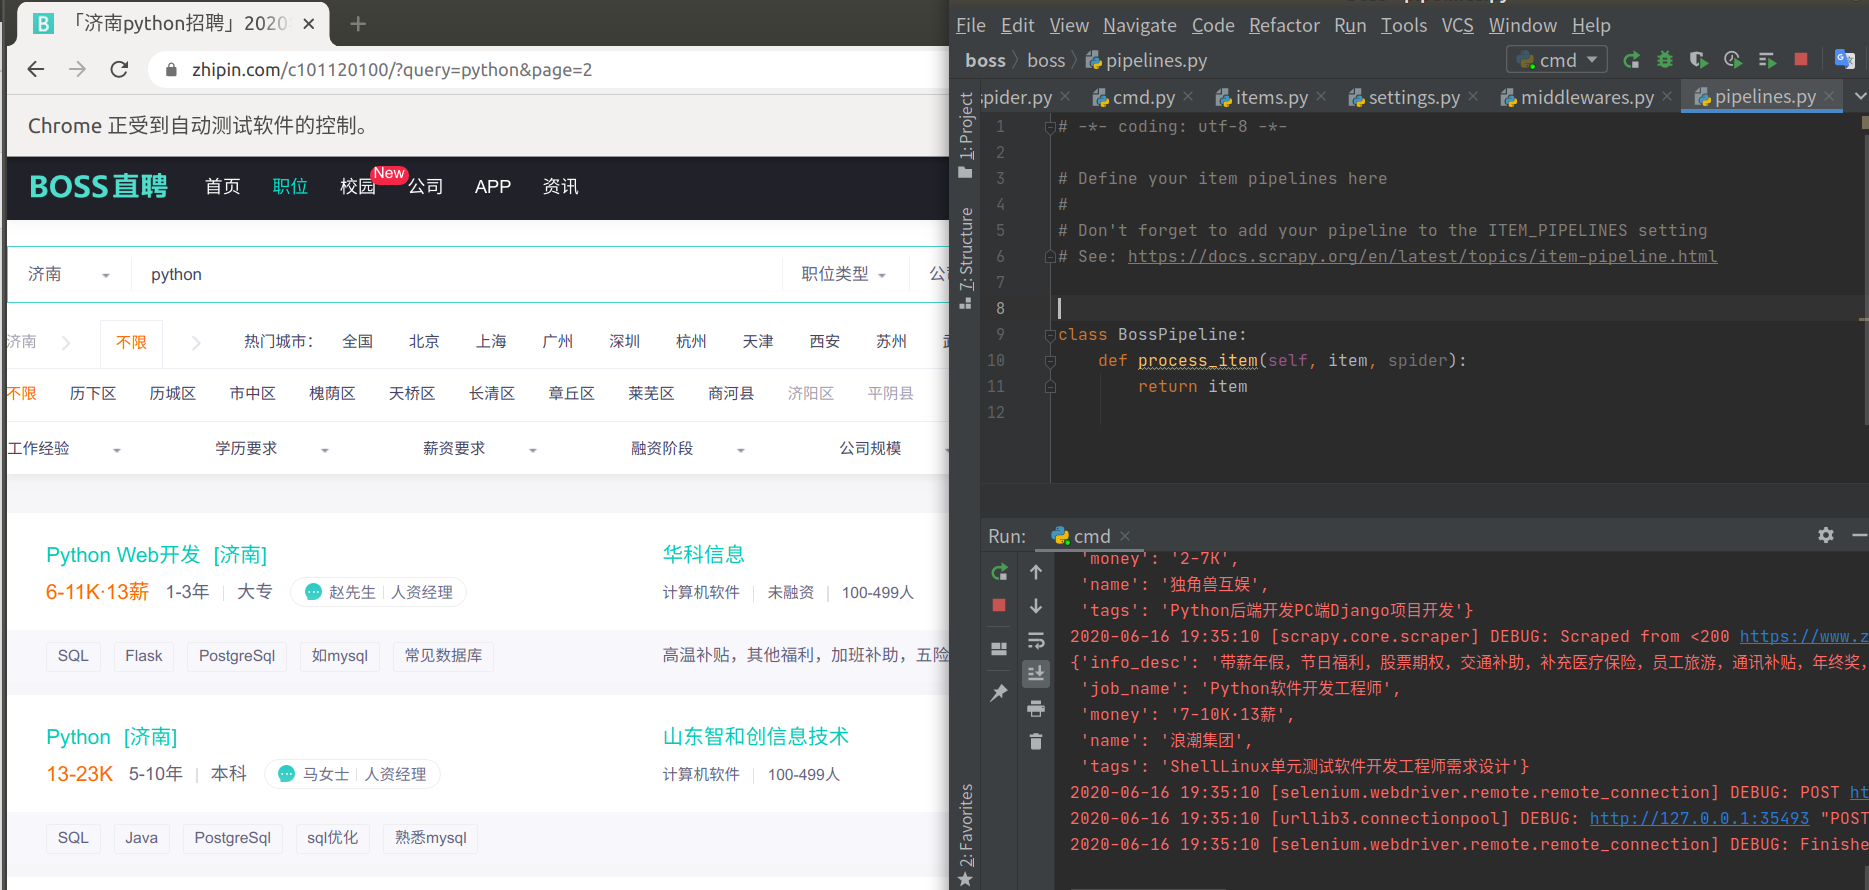1869x890 pixels.
Task: Open the Navigate menu
Action: pyautogui.click(x=1139, y=25)
